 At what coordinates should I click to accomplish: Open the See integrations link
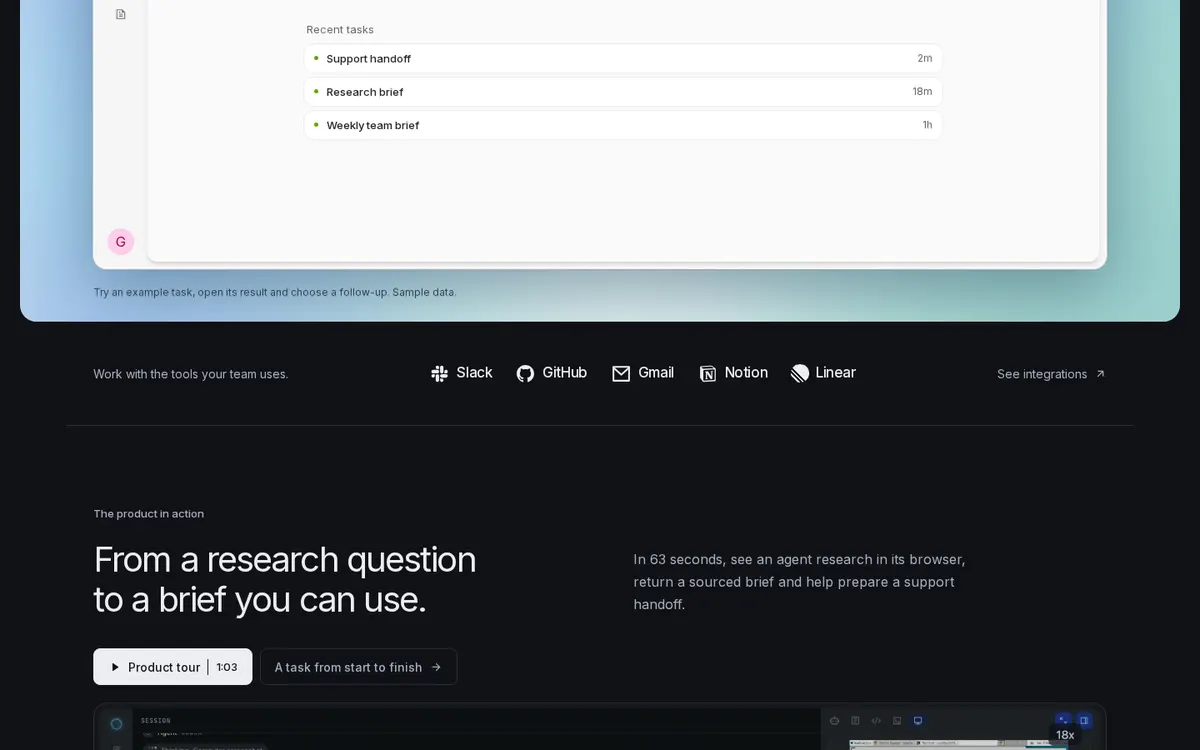click(1051, 374)
